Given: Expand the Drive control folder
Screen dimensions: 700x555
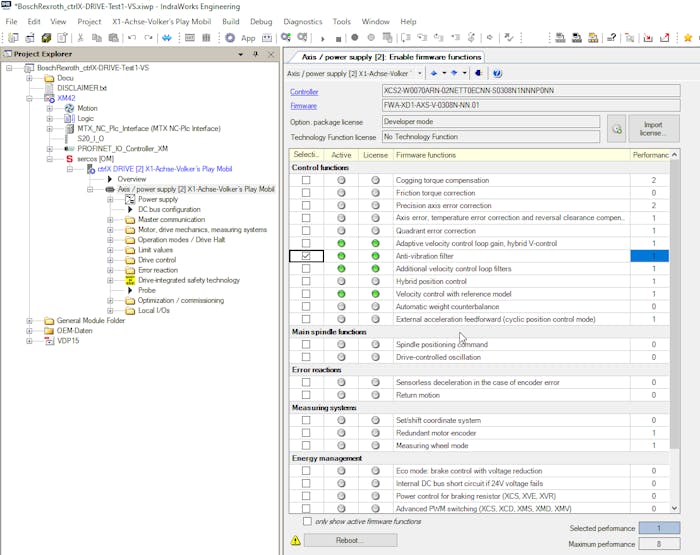Looking at the screenshot, I should [110, 260].
